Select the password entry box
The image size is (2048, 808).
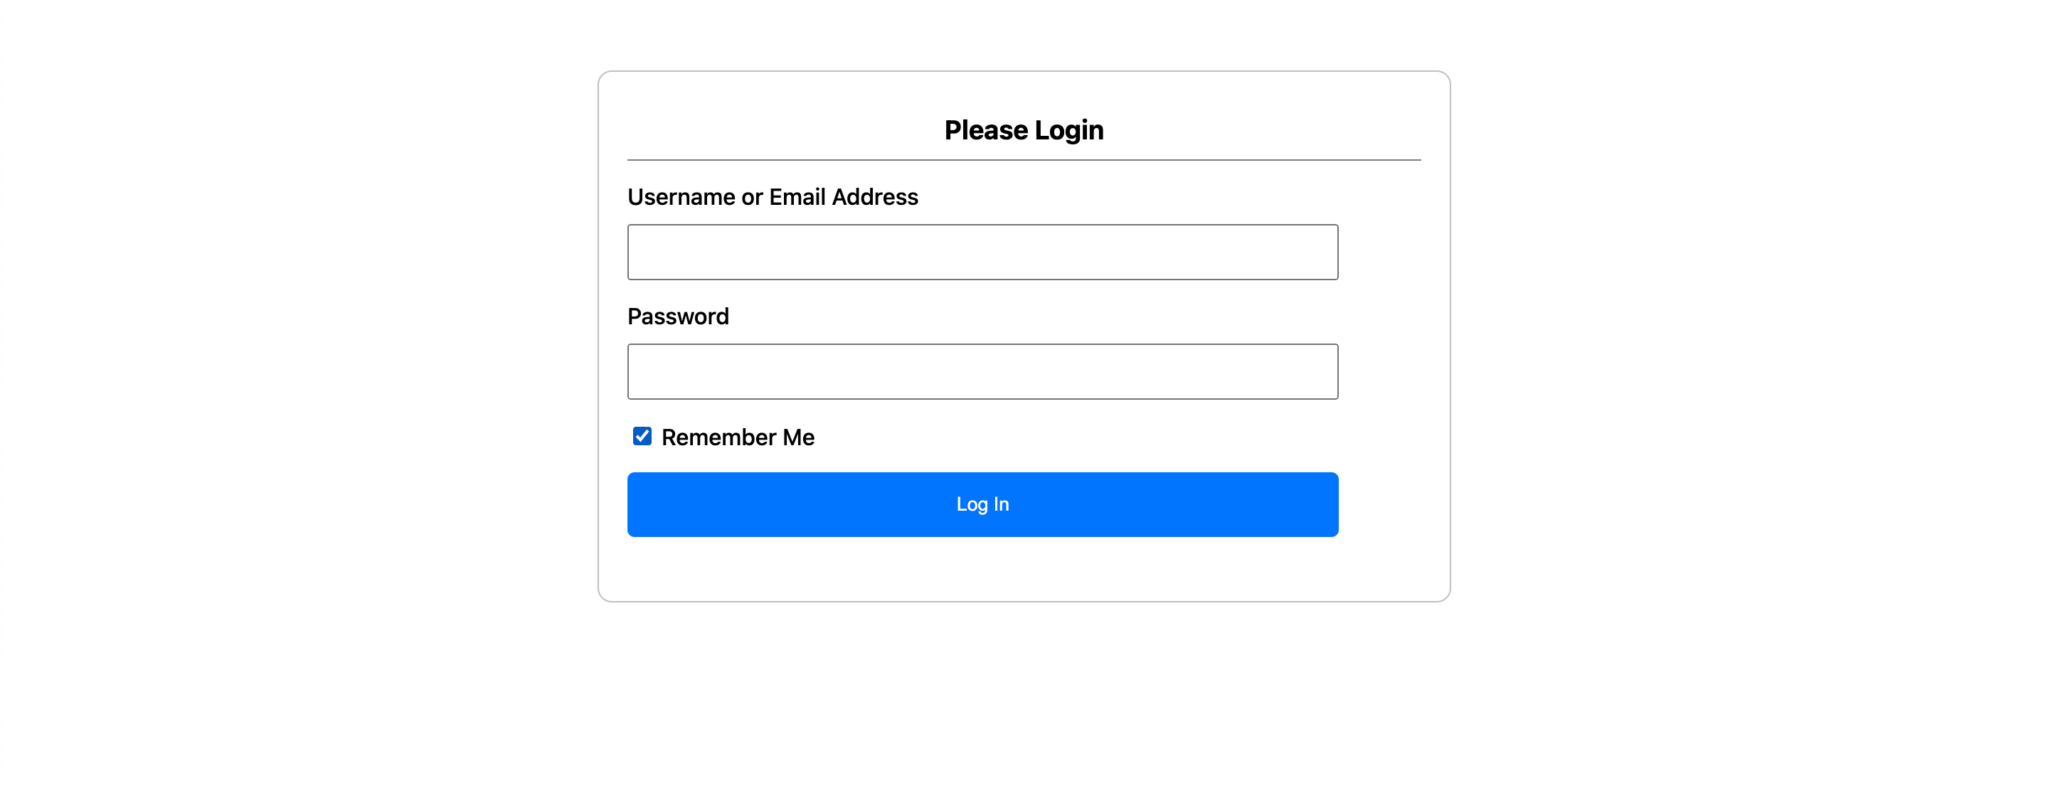point(982,372)
